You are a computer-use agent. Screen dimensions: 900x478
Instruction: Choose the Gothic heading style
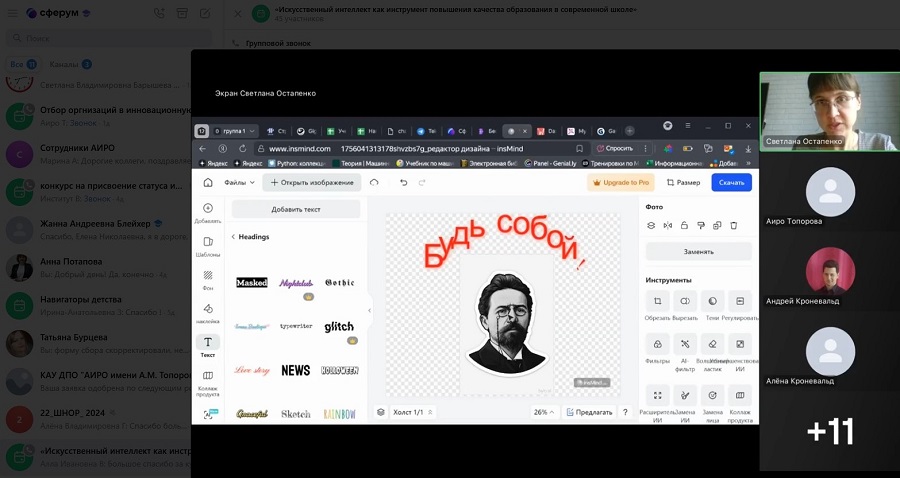pyautogui.click(x=340, y=282)
